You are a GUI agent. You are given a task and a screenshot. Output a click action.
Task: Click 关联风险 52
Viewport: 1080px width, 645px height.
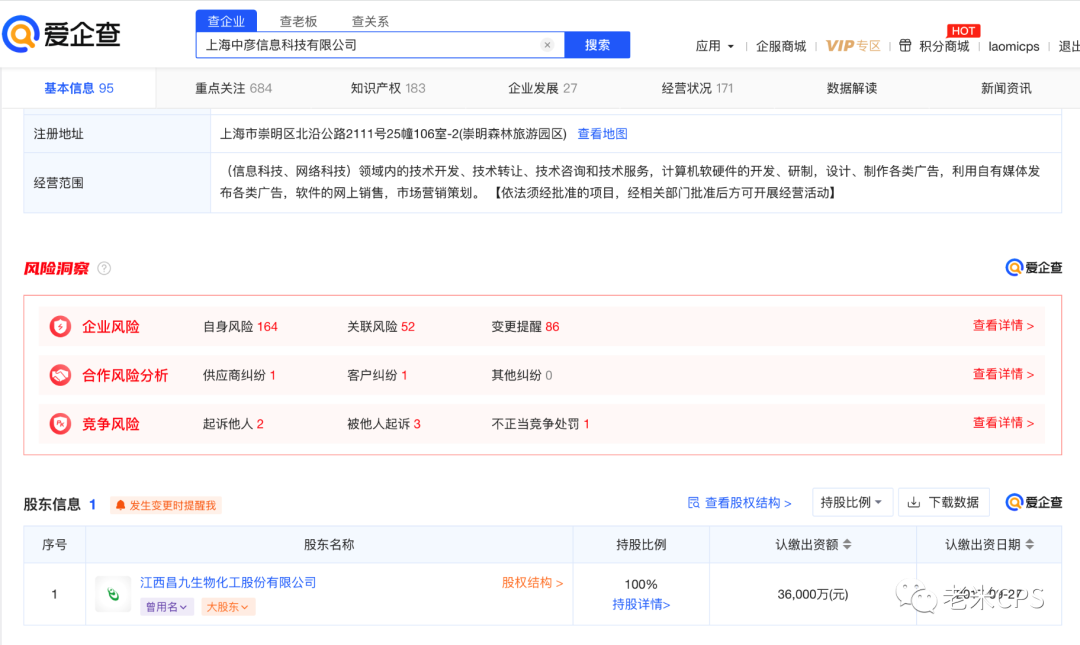click(x=381, y=326)
